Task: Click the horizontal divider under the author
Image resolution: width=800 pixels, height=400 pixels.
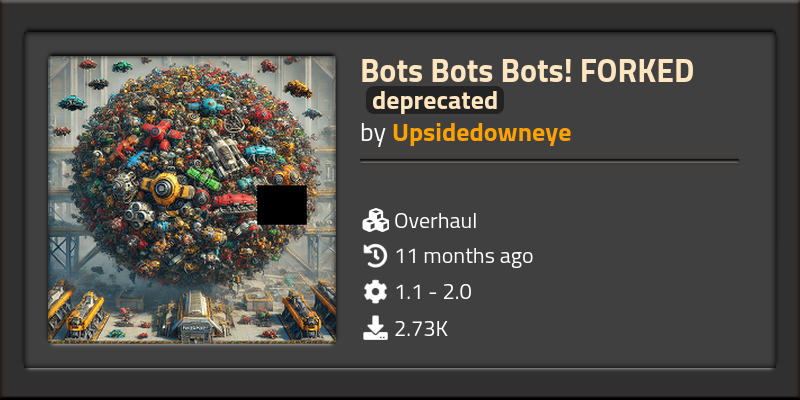Action: [549, 161]
